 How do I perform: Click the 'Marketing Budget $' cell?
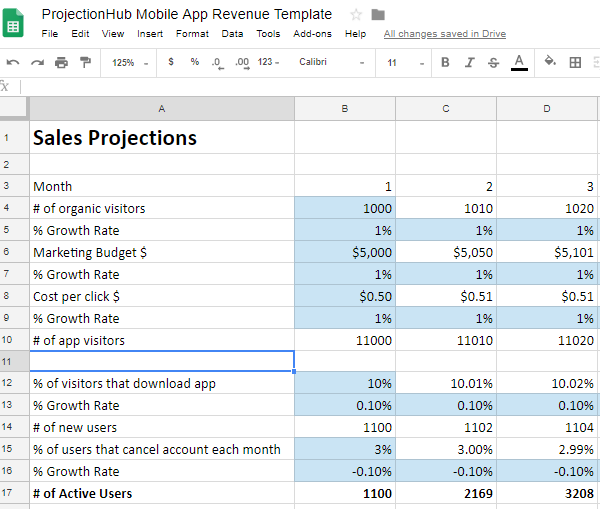162,252
